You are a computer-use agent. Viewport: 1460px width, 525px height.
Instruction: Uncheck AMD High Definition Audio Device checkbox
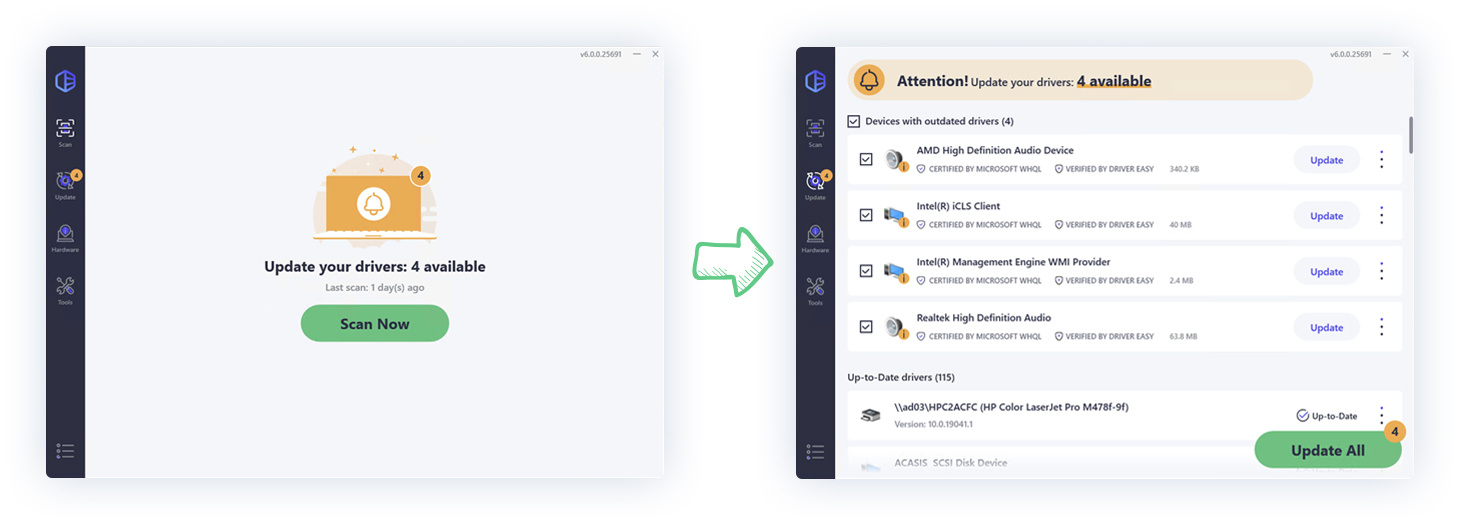(x=866, y=159)
